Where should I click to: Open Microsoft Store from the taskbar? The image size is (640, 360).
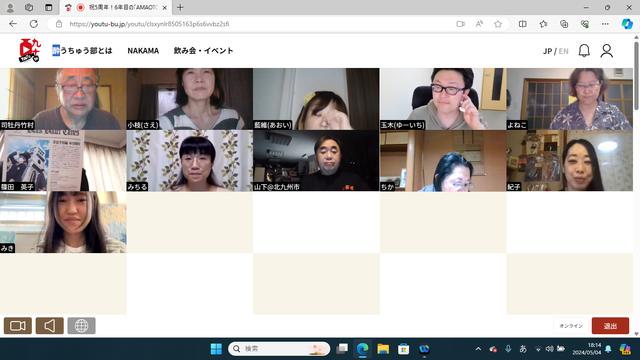pos(404,349)
